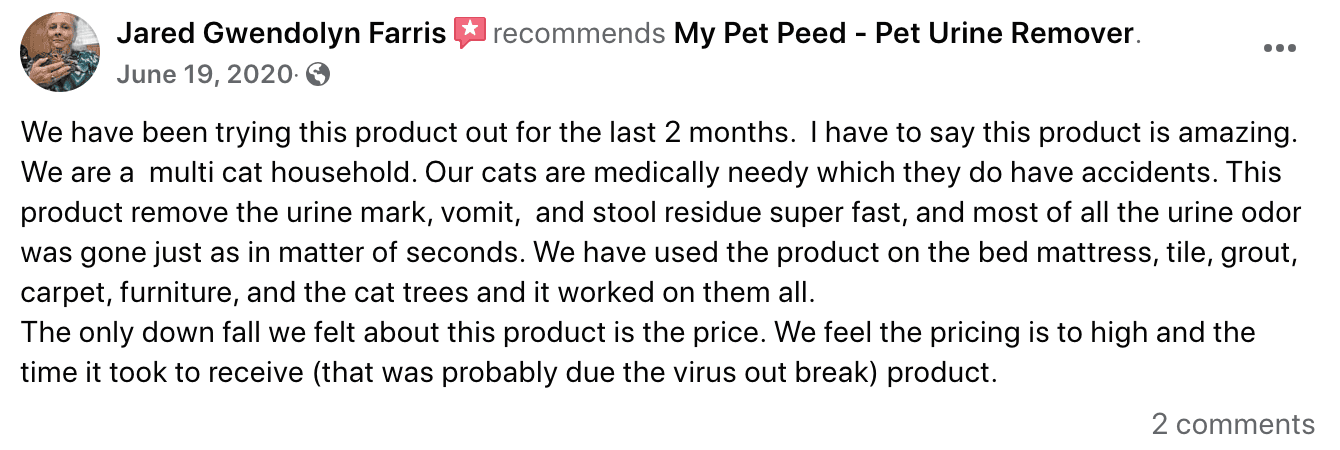Click the pink star recommendation badge

pos(469,33)
